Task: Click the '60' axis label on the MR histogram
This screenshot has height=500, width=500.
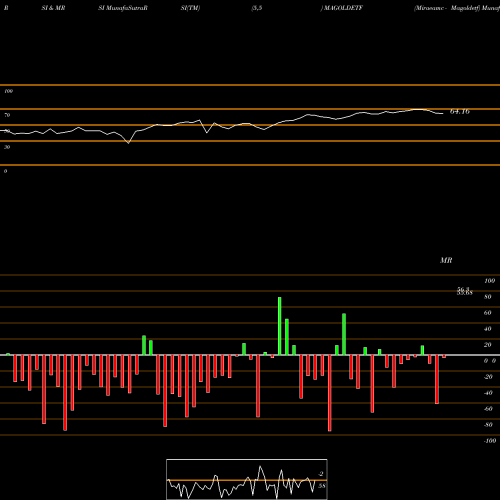Action: point(487,313)
